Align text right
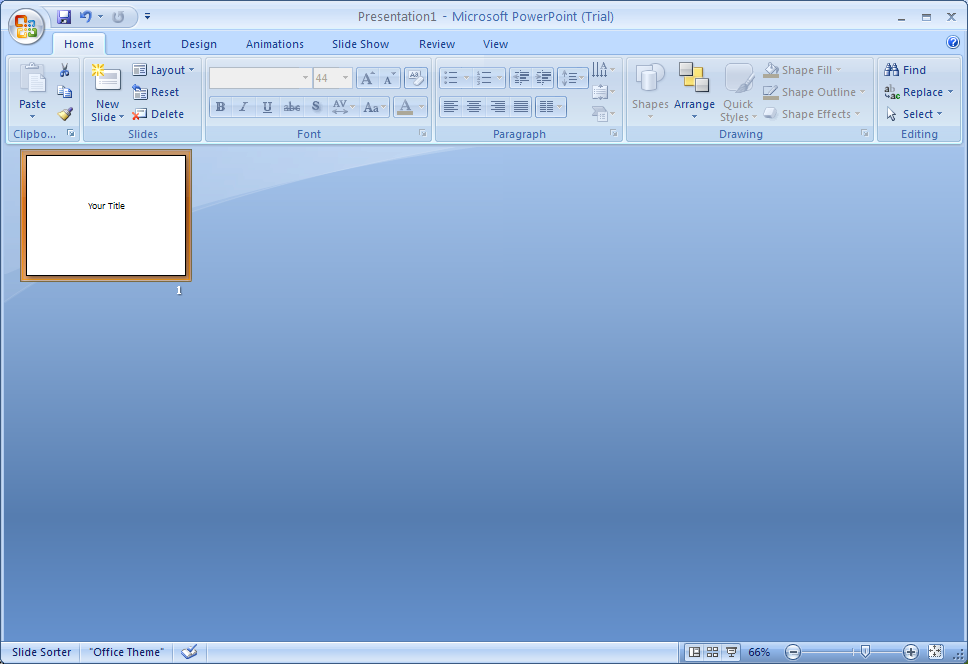 pos(497,107)
